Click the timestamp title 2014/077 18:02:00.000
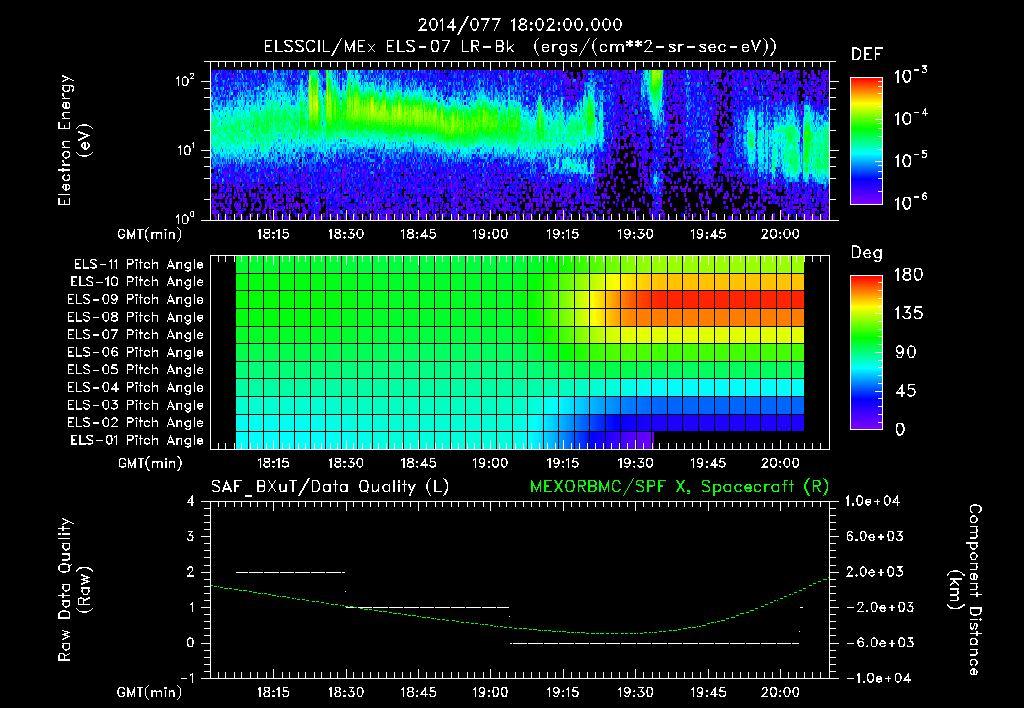1024x708 pixels. (x=520, y=25)
